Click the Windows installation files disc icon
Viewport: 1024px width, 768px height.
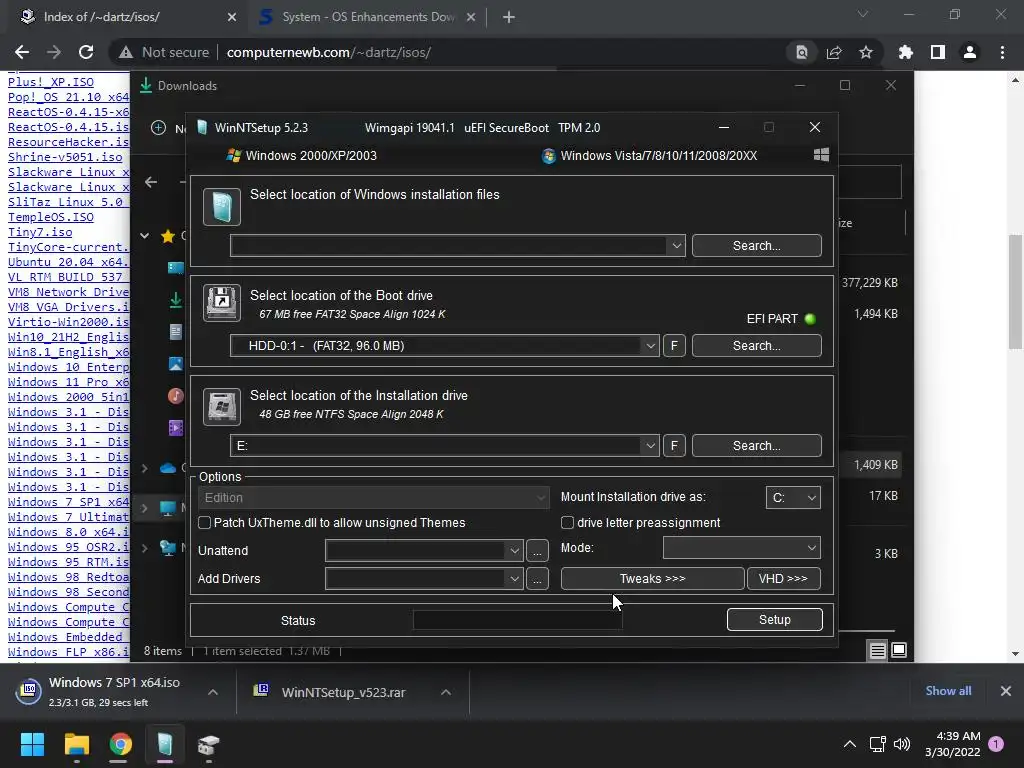221,207
